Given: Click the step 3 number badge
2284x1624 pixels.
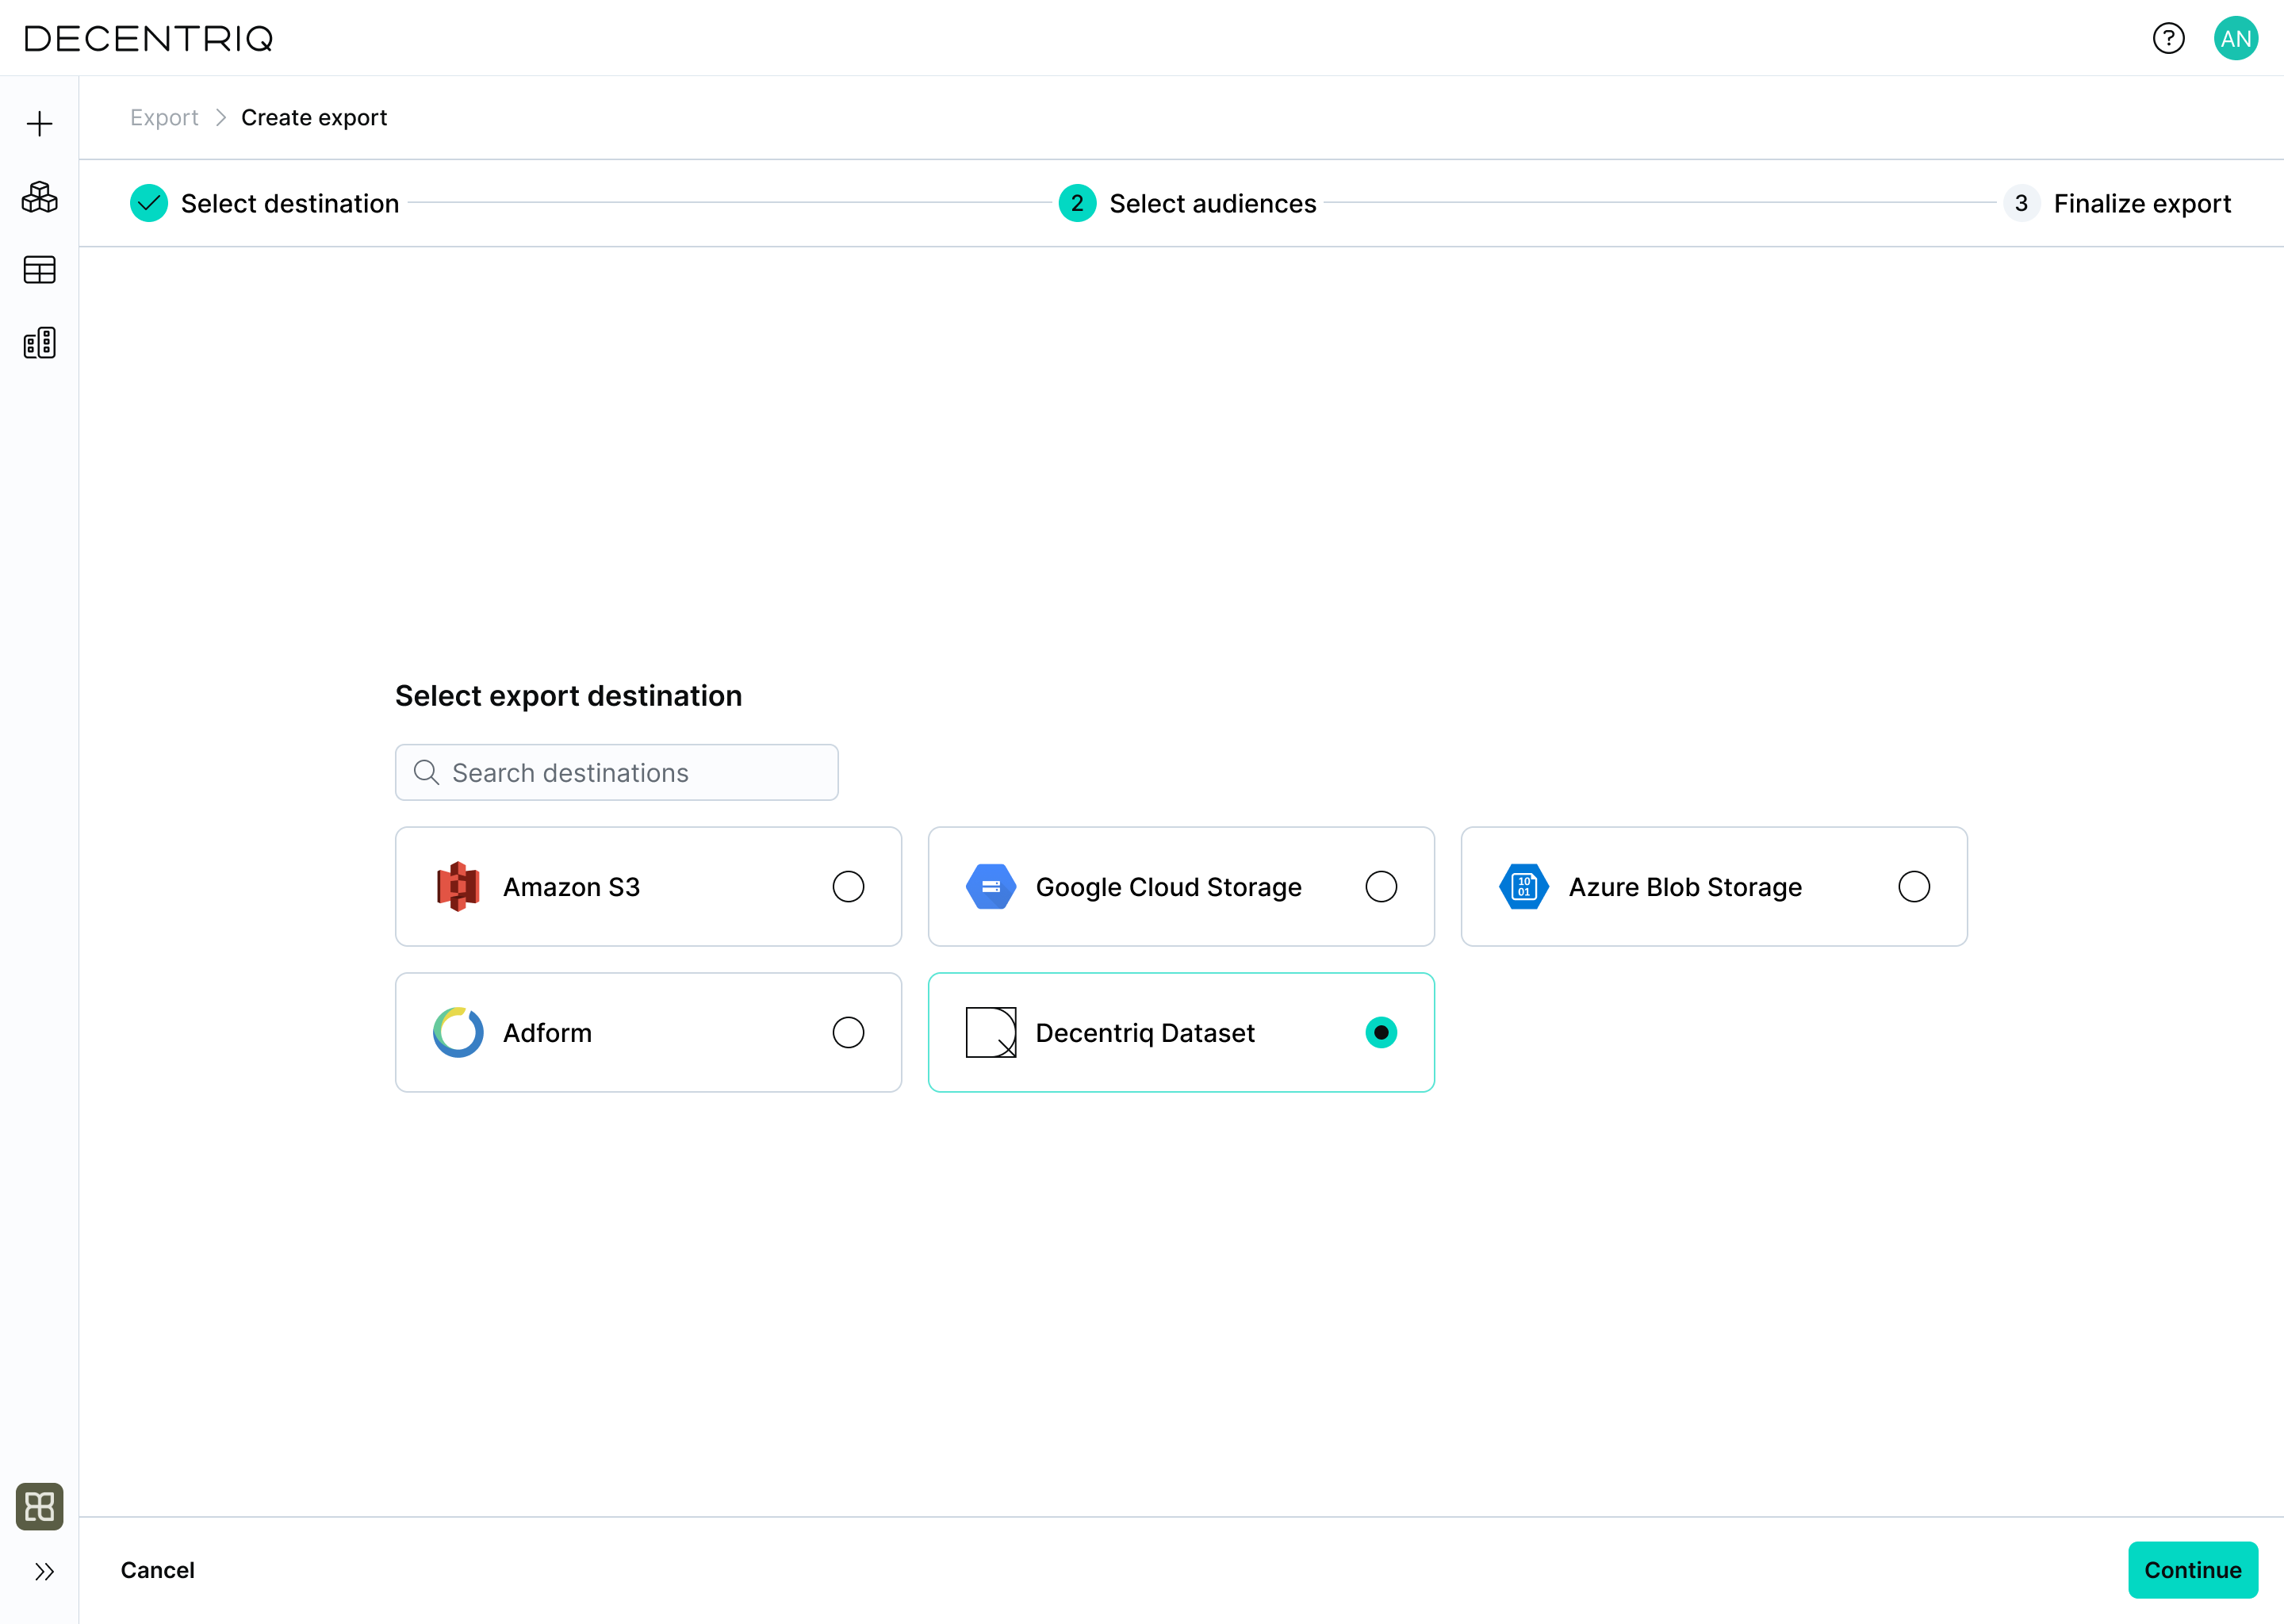Looking at the screenshot, I should point(2021,203).
